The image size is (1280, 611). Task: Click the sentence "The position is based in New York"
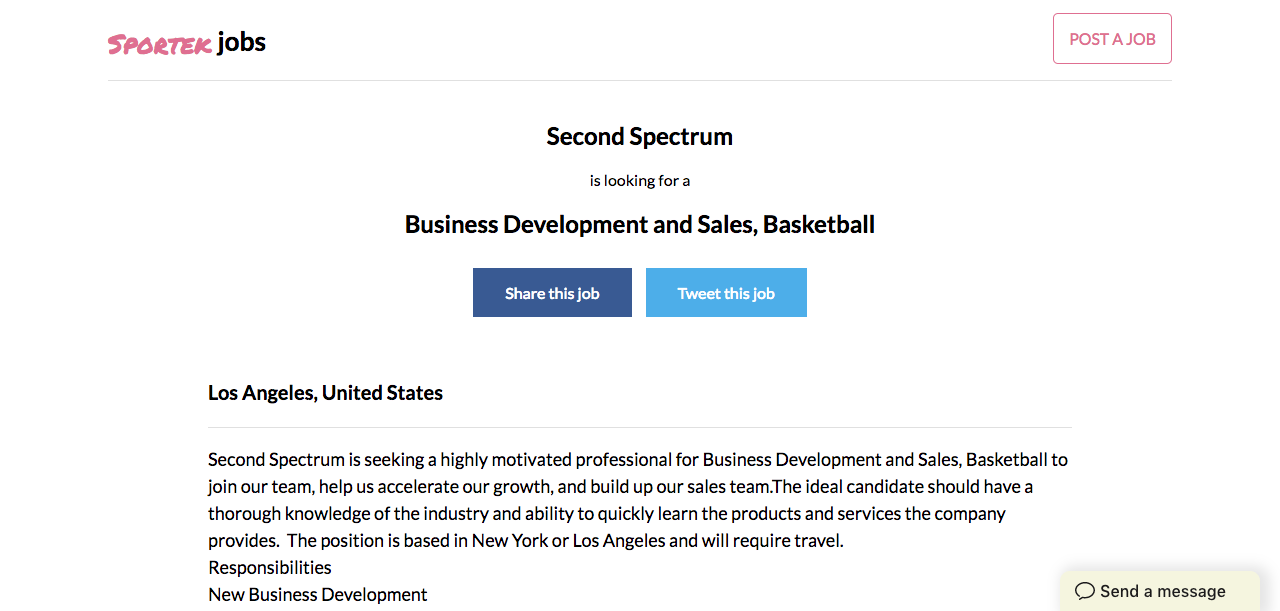[x=566, y=541]
